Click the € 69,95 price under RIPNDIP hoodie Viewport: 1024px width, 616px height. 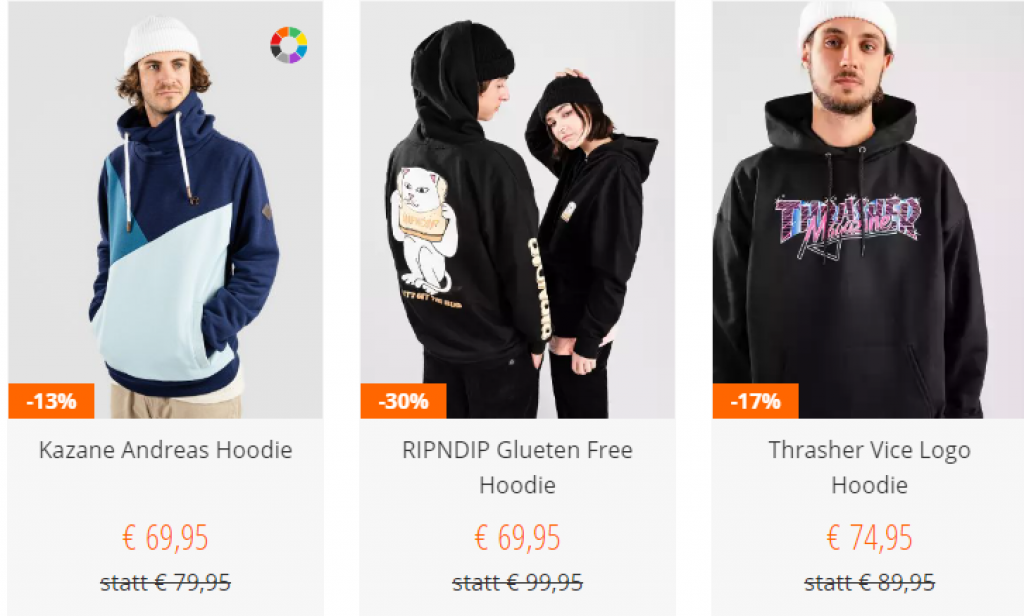pyautogui.click(x=517, y=538)
